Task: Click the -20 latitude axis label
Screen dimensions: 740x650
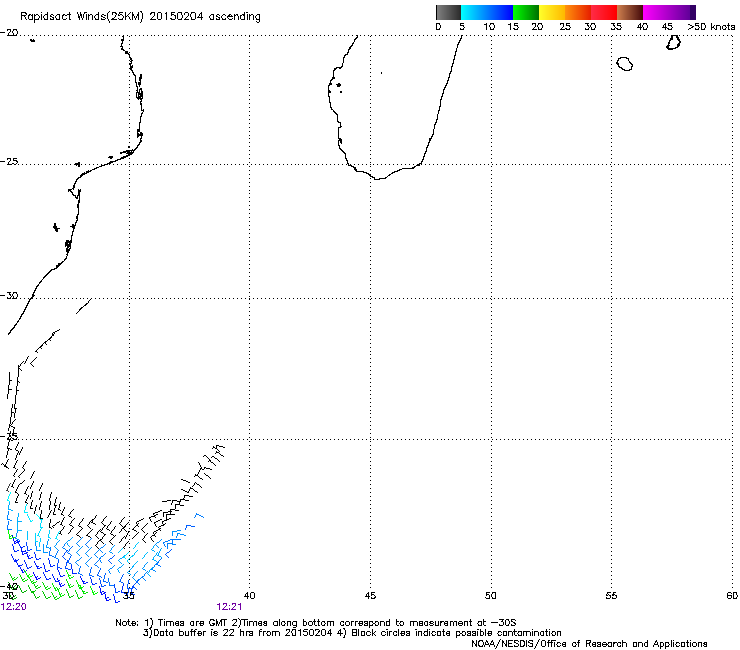Action: pos(9,33)
